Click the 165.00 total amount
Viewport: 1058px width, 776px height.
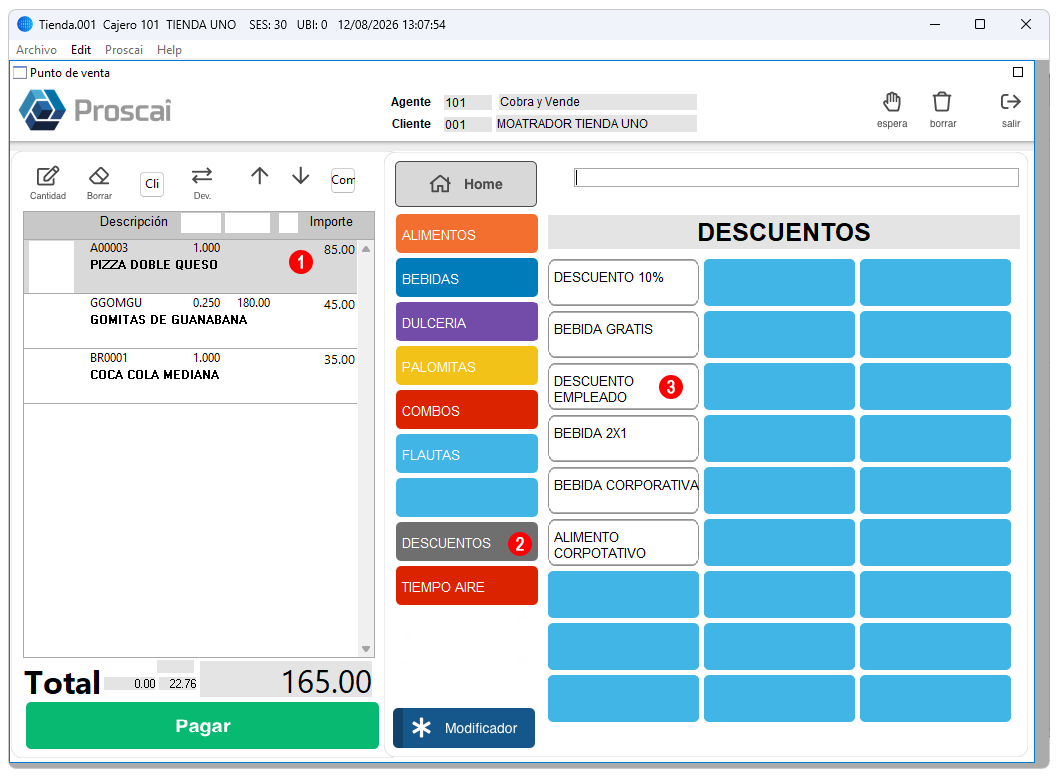326,682
